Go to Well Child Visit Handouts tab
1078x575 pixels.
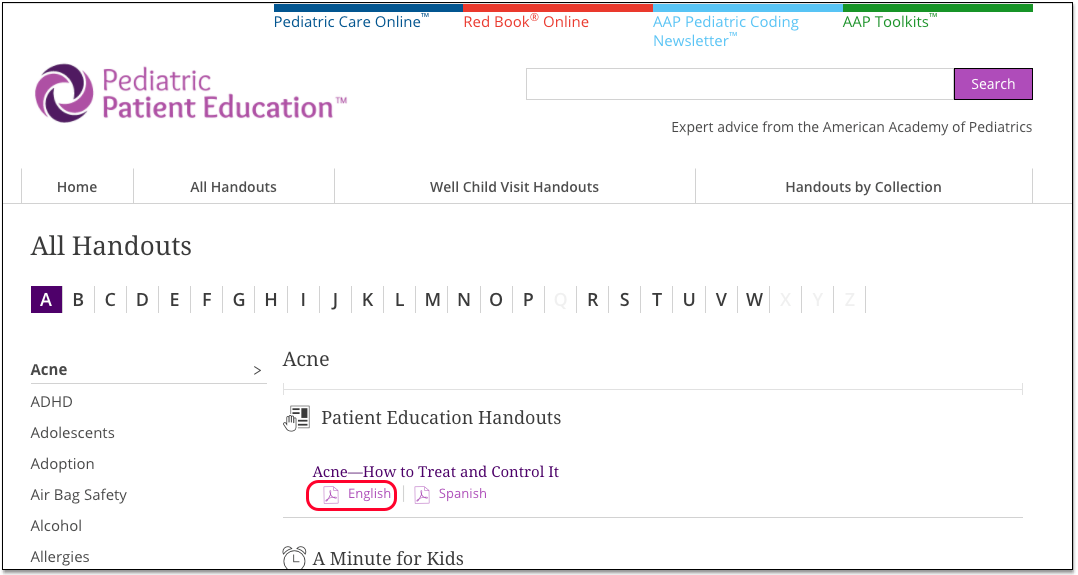coord(514,187)
